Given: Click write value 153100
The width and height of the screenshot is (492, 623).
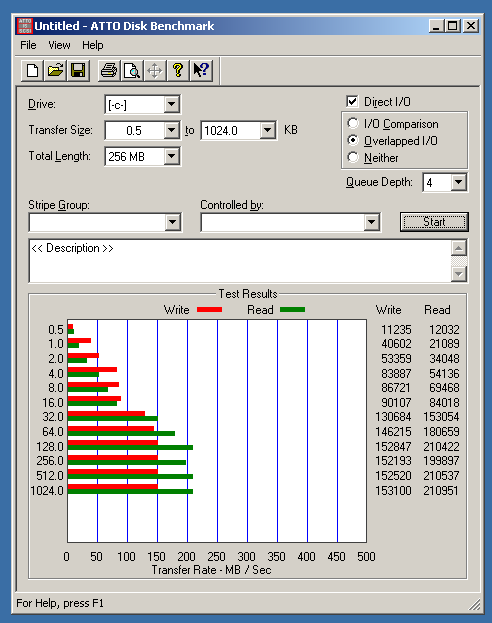Looking at the screenshot, I should point(393,491).
